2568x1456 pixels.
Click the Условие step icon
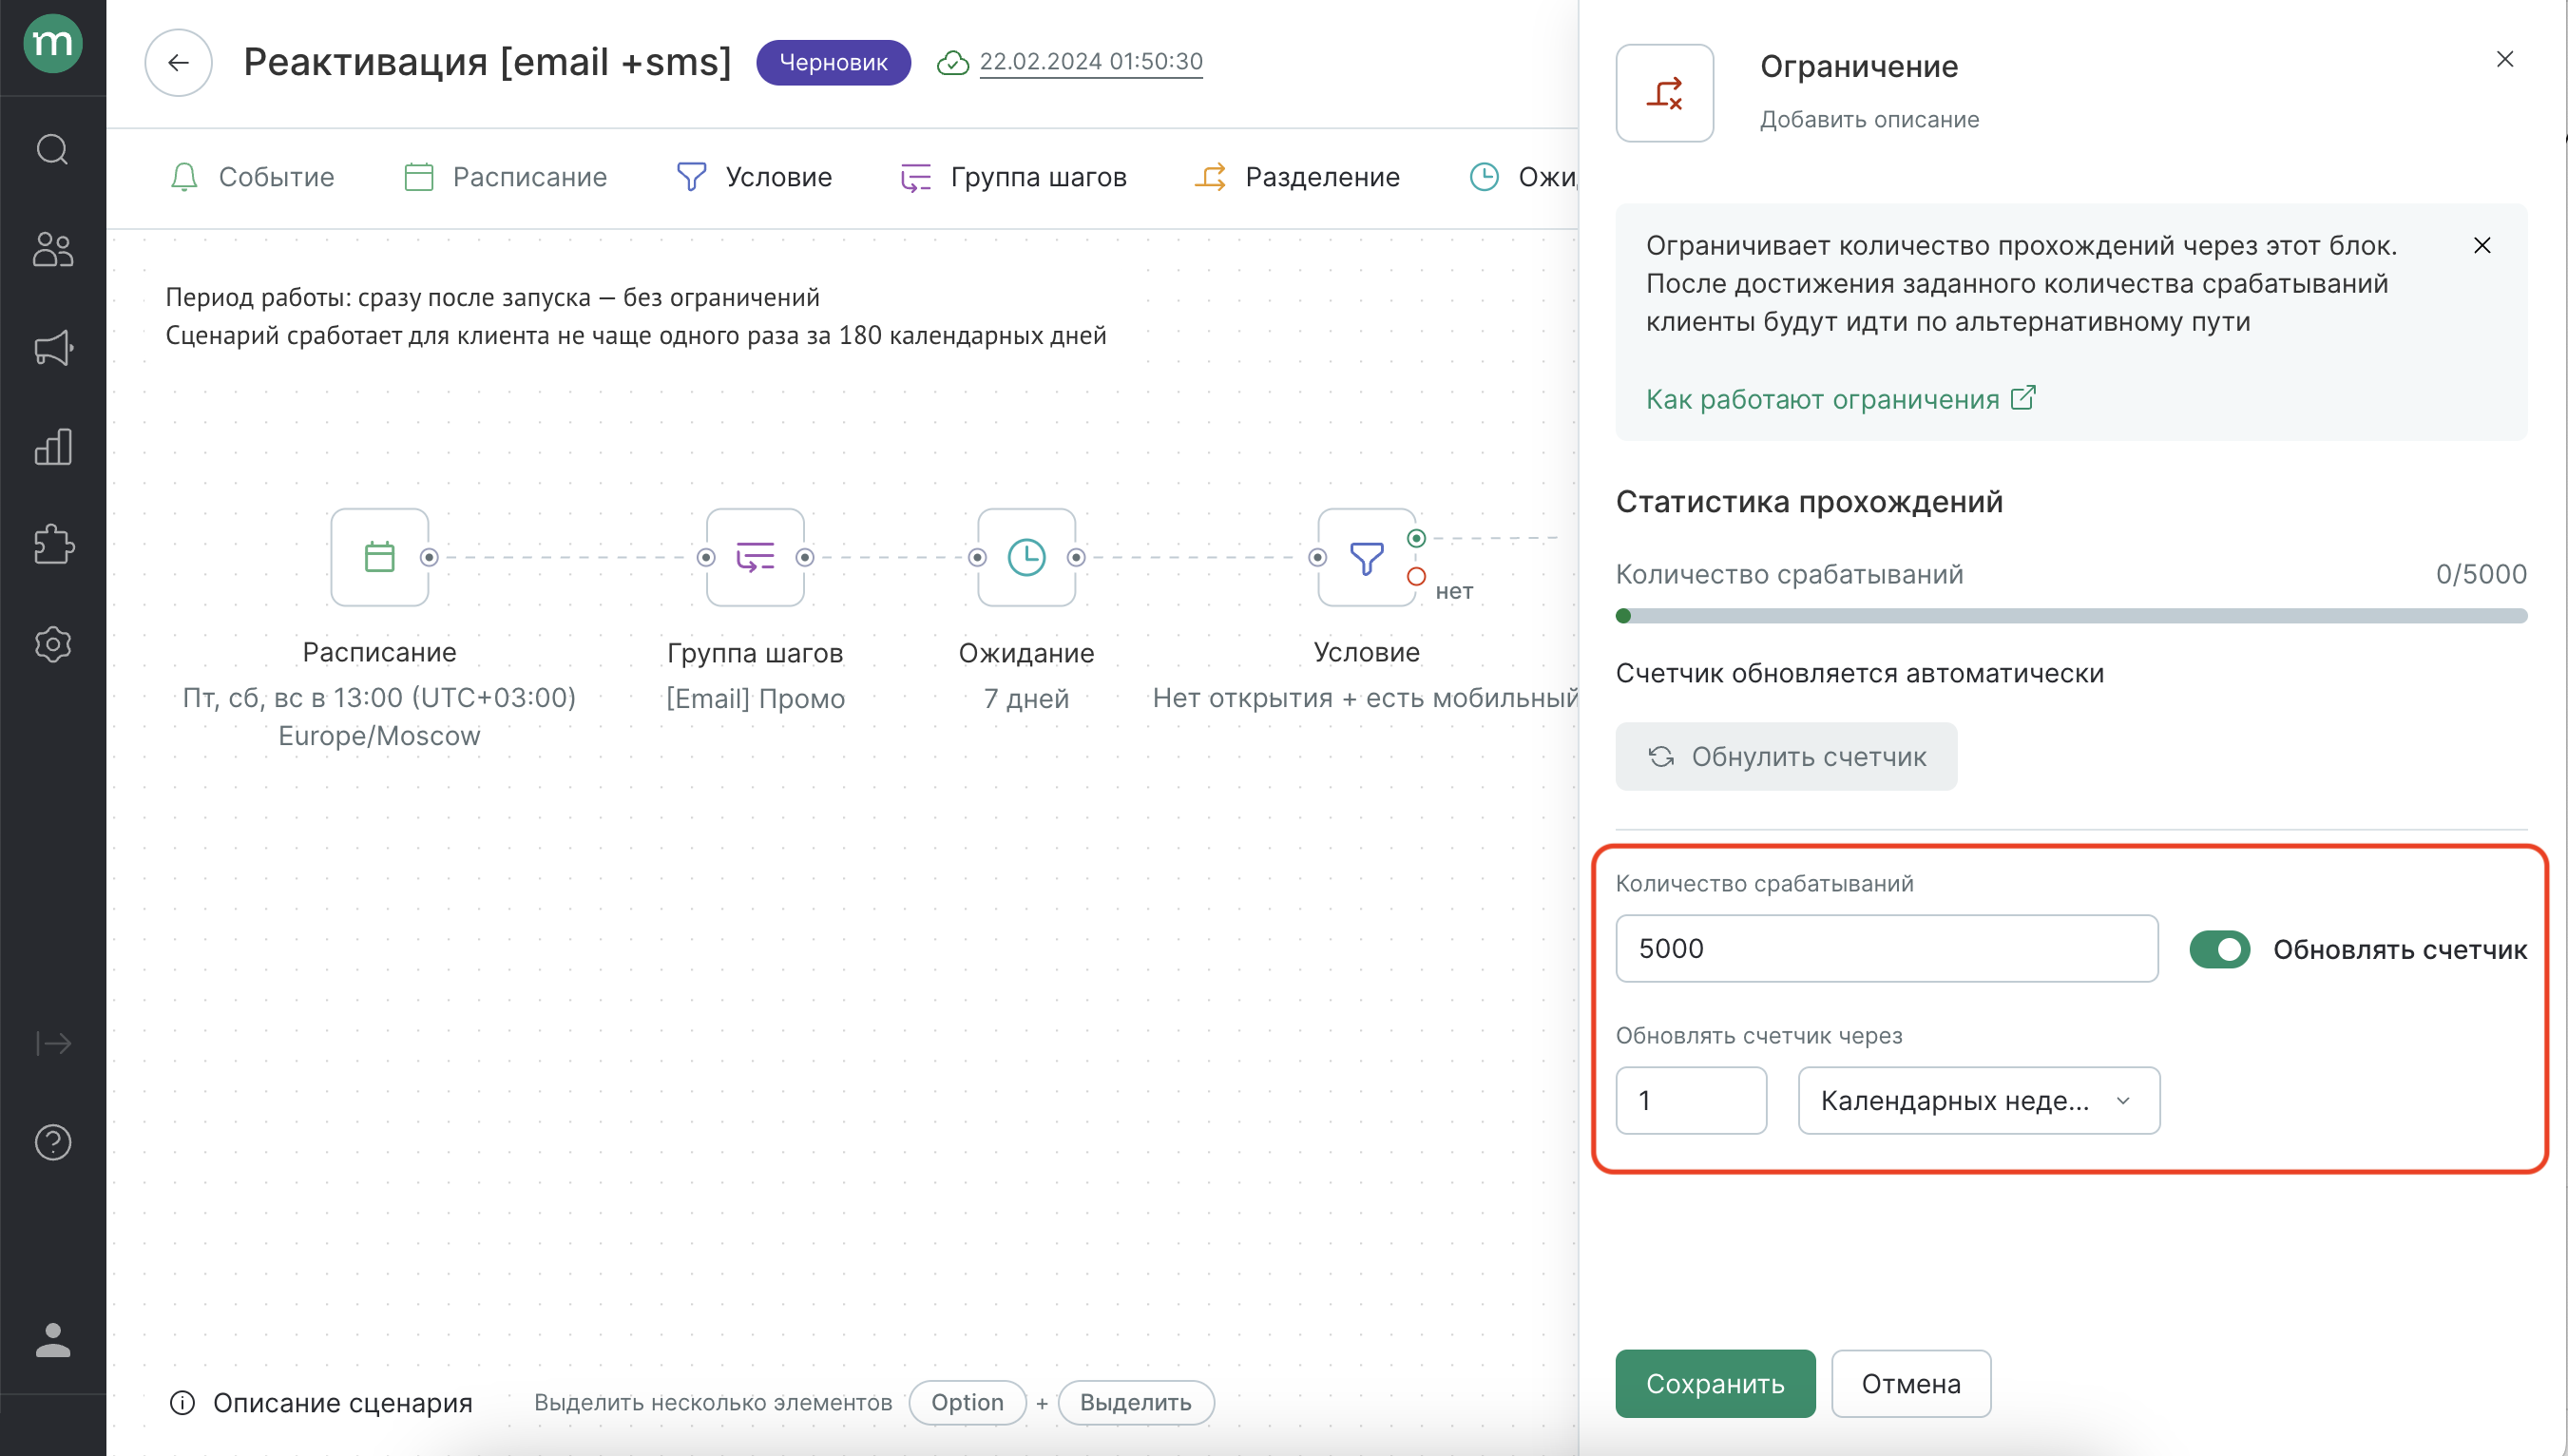pos(1367,555)
